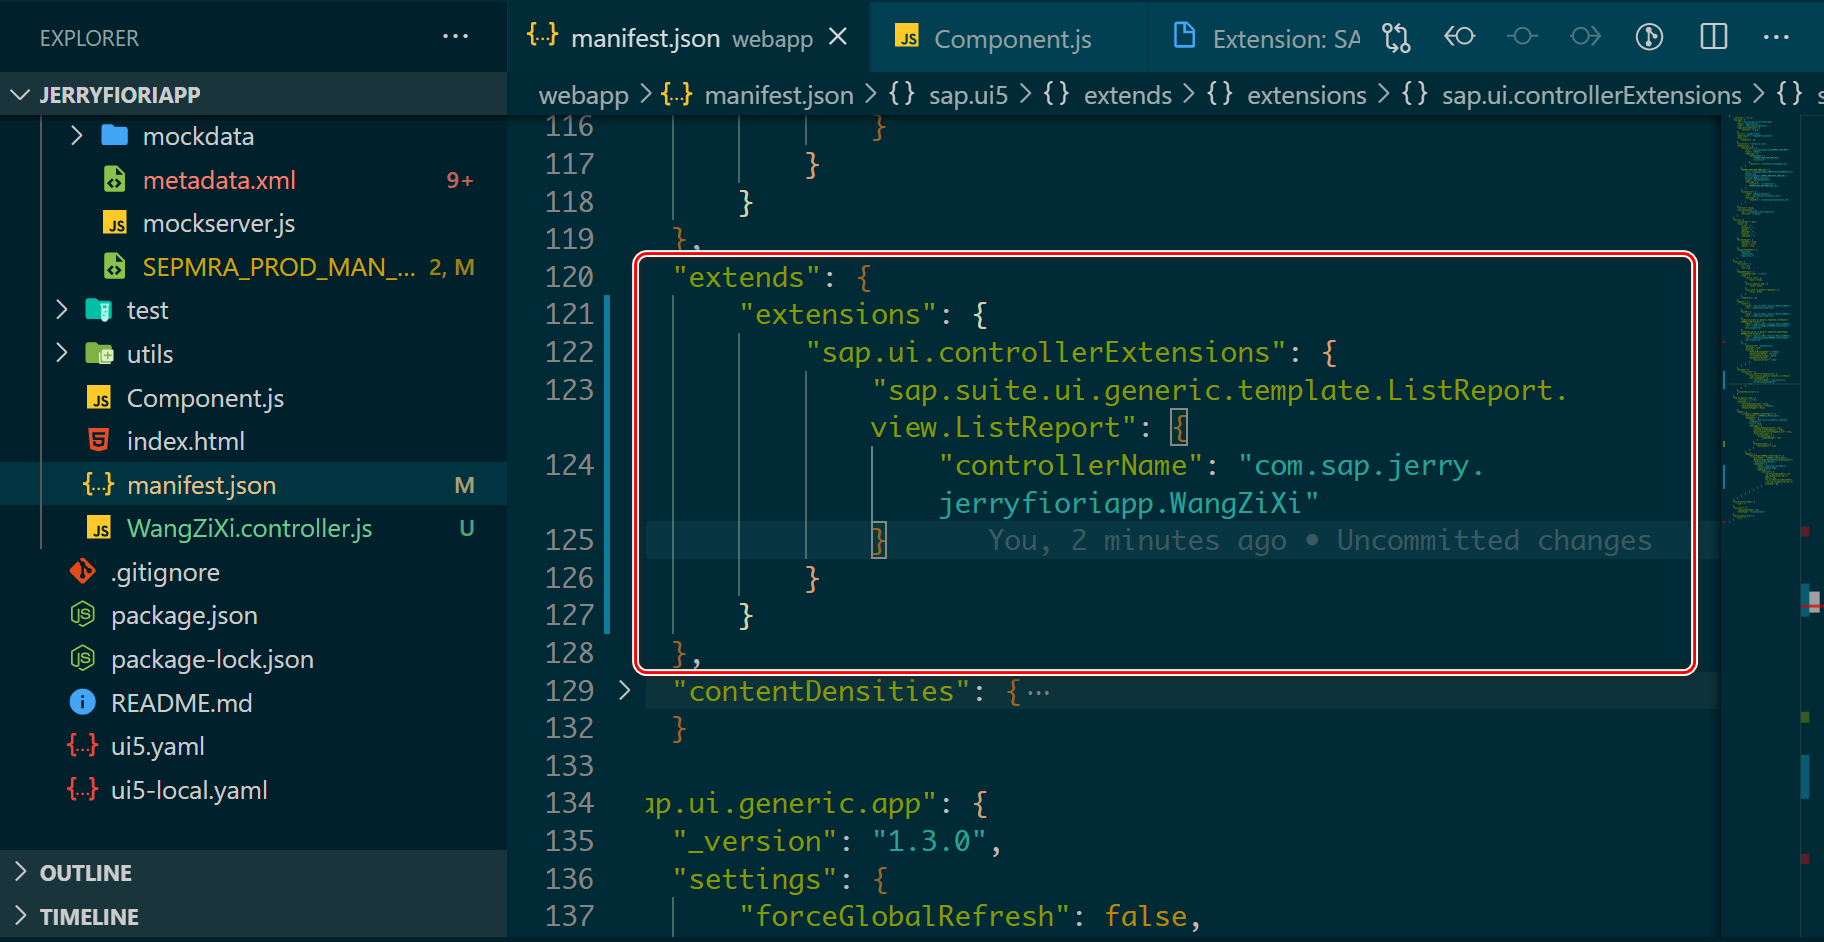Unfold the contentDensities block on line 129
The width and height of the screenshot is (1824, 942).
click(x=625, y=690)
